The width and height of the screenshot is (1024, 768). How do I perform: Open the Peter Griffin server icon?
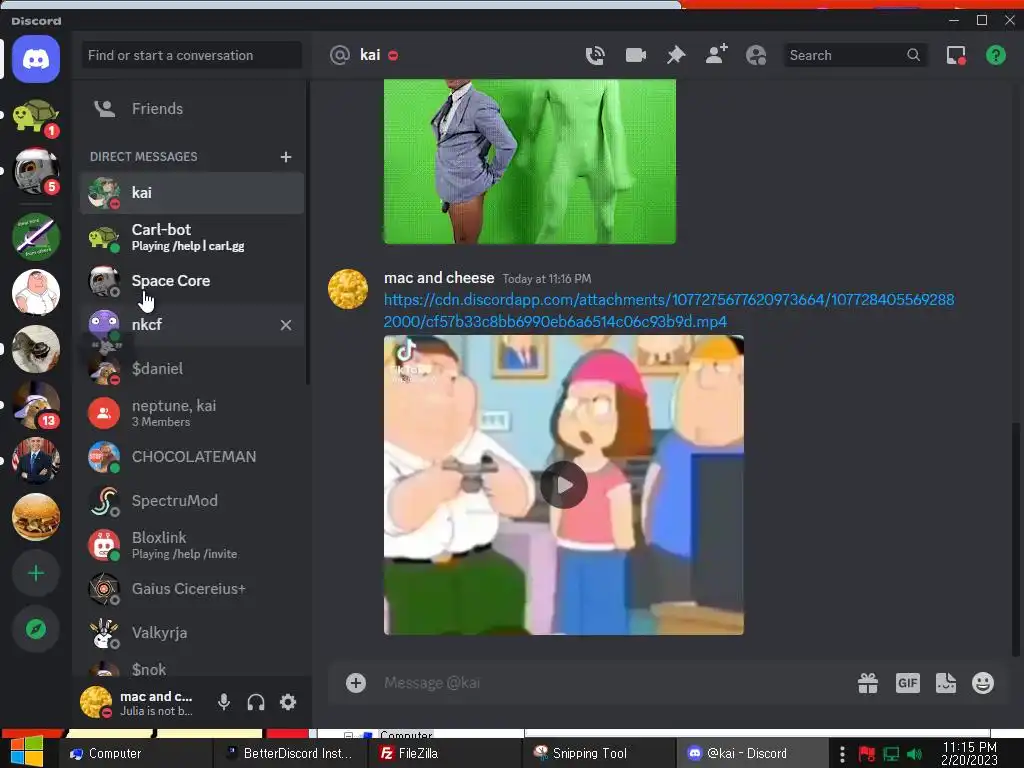pyautogui.click(x=36, y=292)
